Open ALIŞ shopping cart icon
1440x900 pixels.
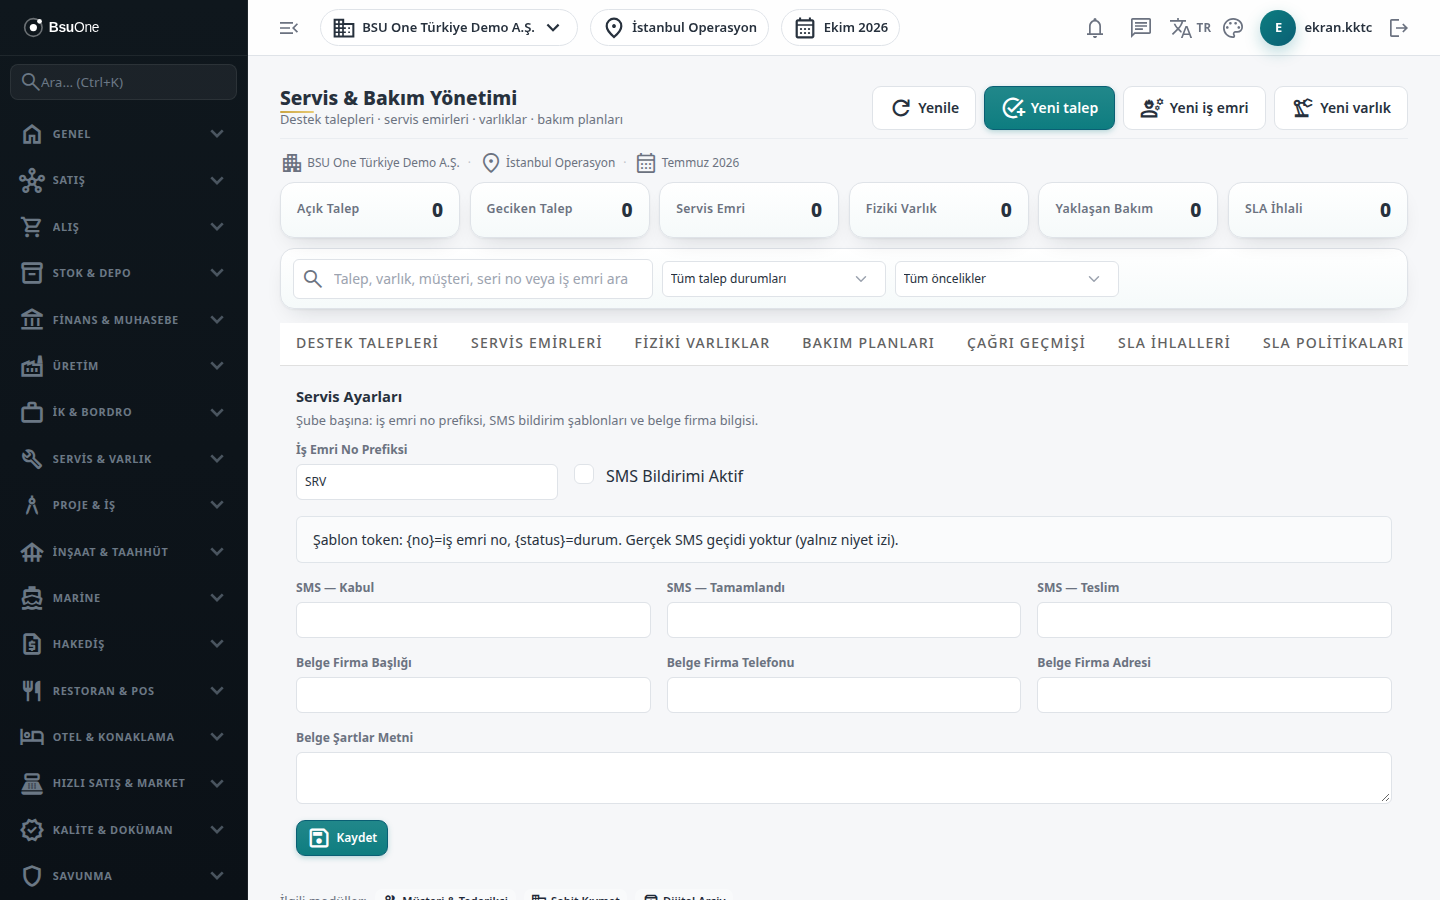(32, 227)
